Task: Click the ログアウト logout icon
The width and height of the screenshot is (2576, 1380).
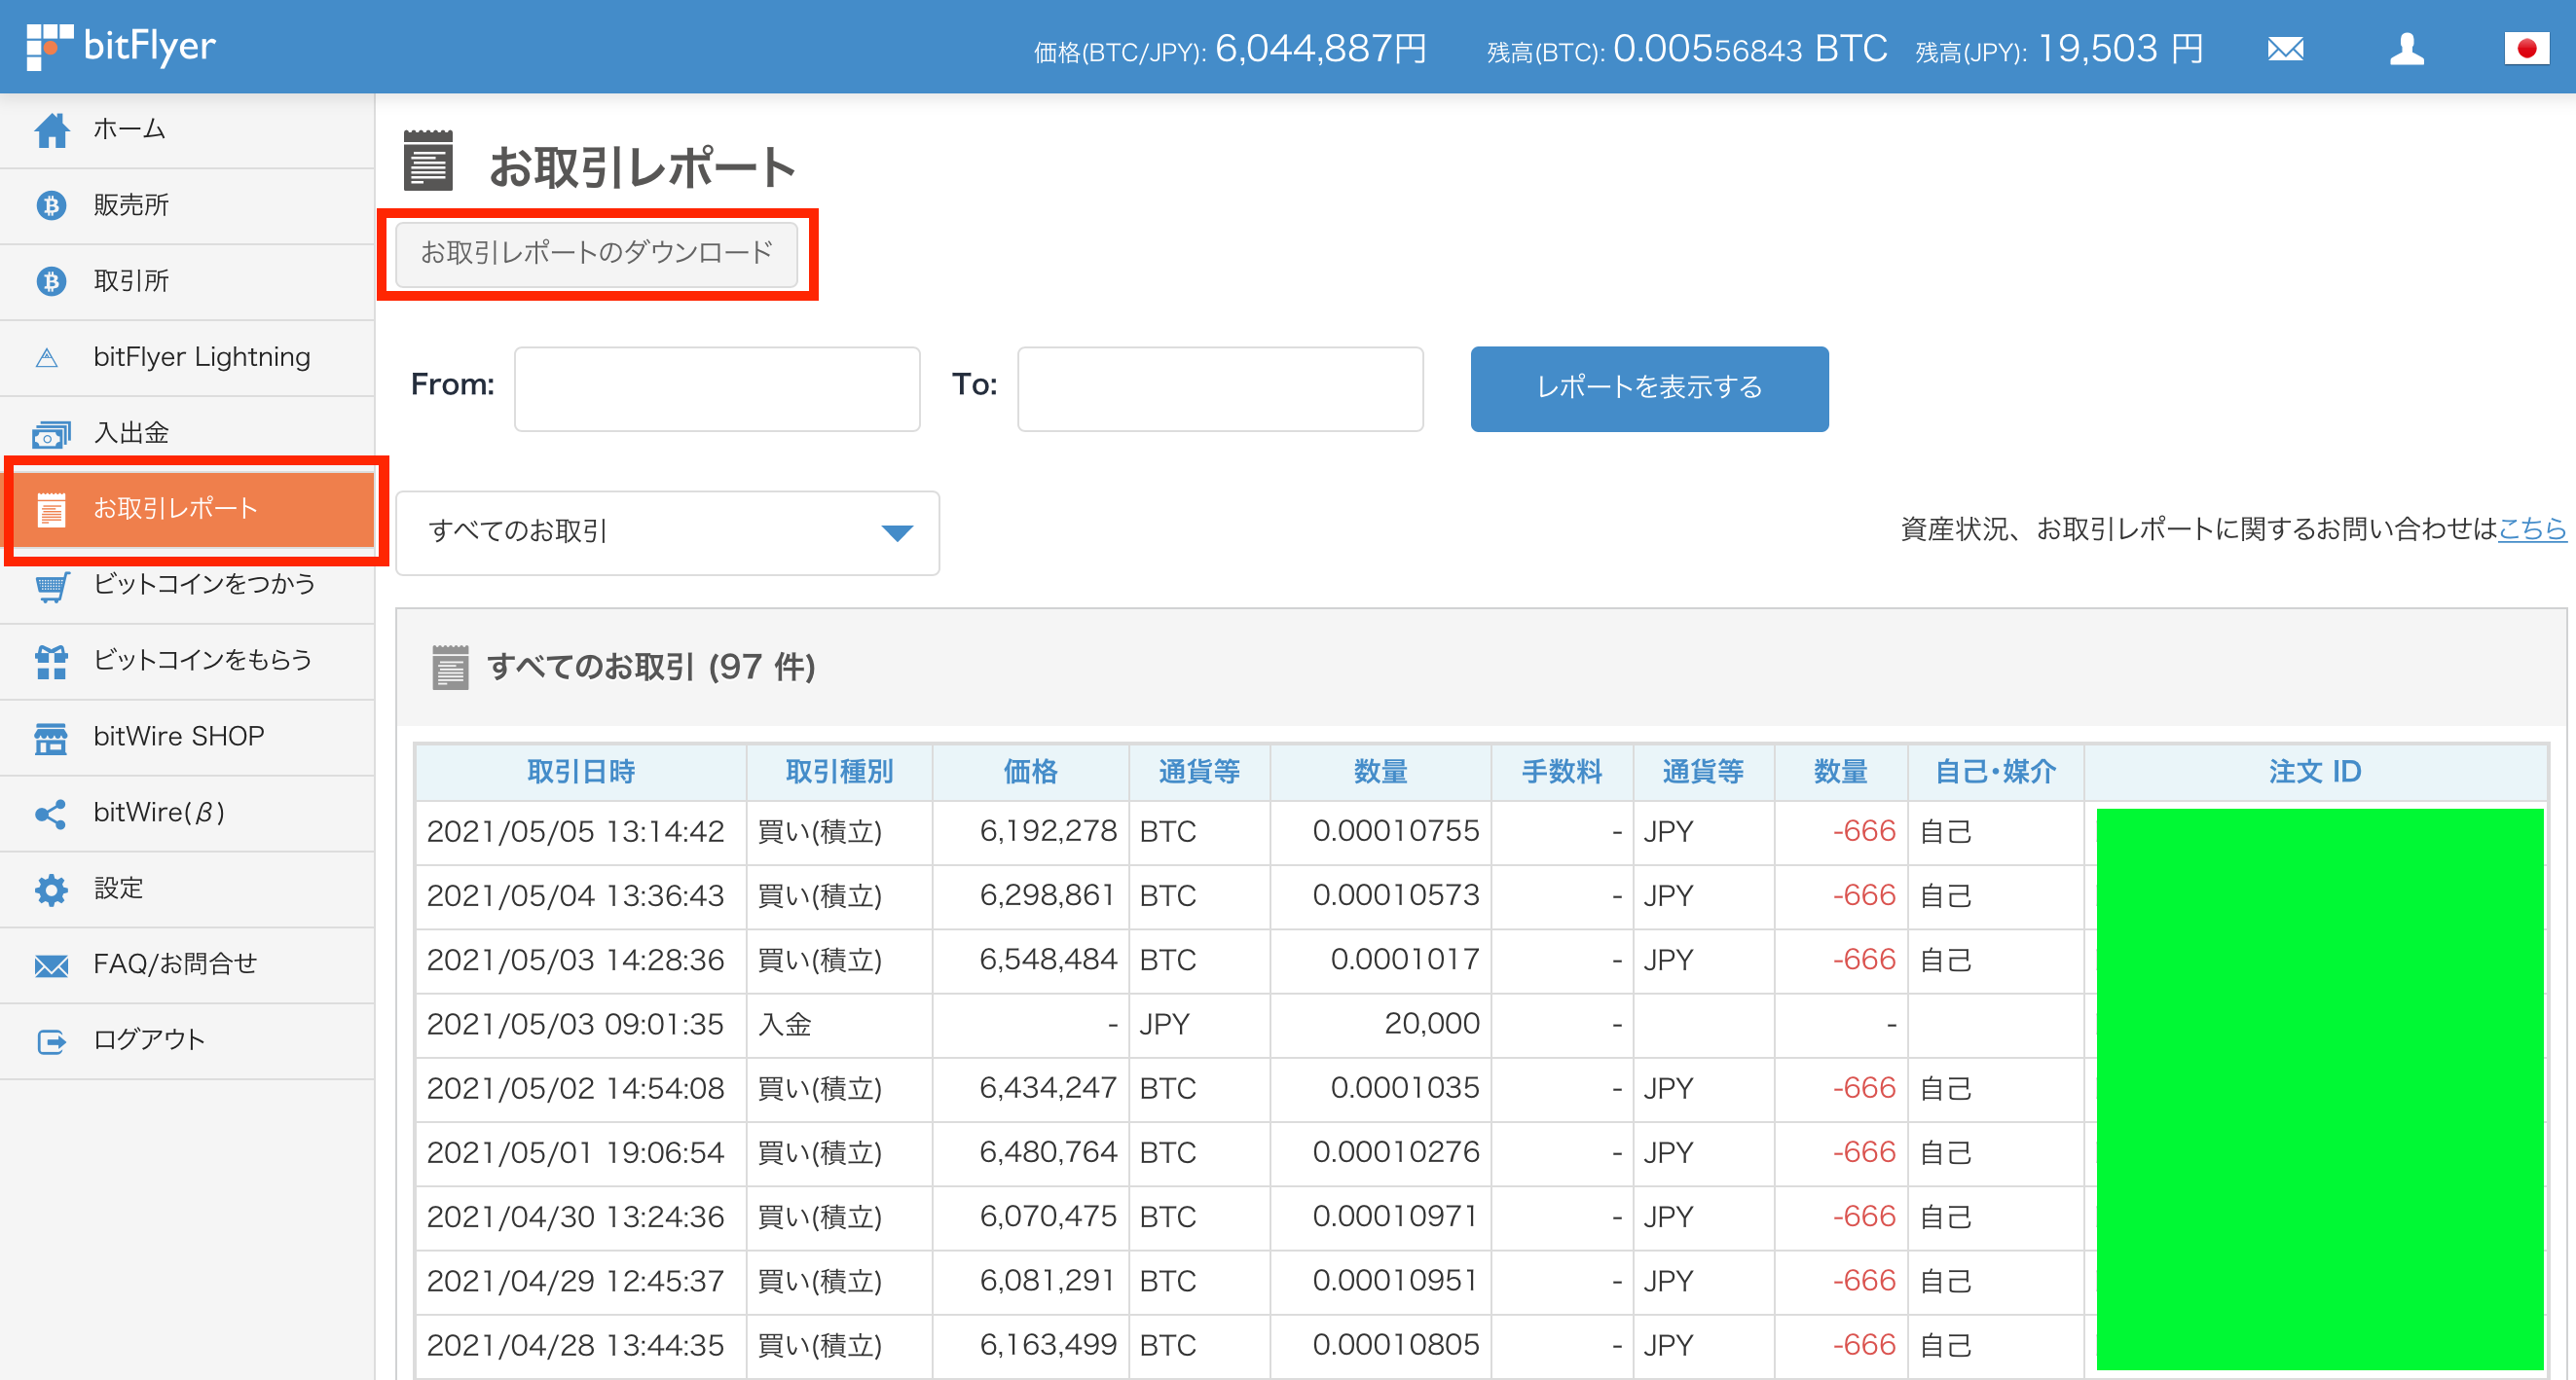Action: (51, 1040)
